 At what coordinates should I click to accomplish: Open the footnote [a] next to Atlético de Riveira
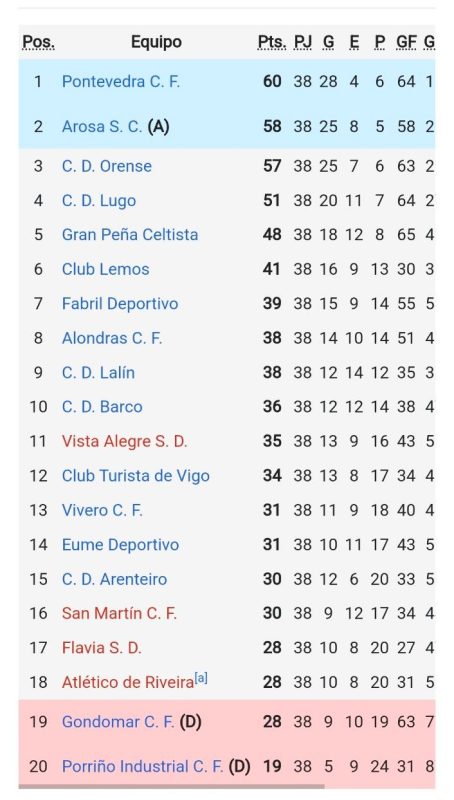201,679
